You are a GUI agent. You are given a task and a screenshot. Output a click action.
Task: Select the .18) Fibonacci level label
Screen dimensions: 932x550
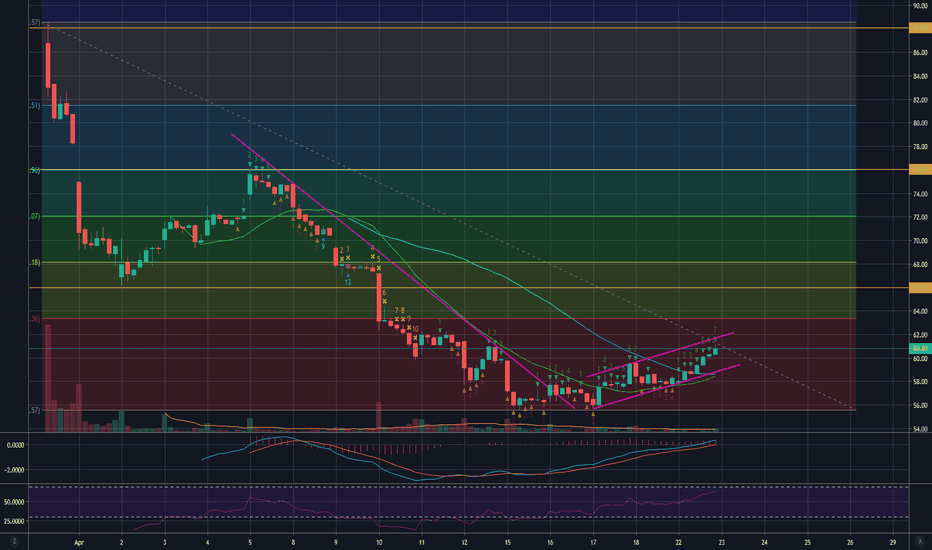click(34, 262)
